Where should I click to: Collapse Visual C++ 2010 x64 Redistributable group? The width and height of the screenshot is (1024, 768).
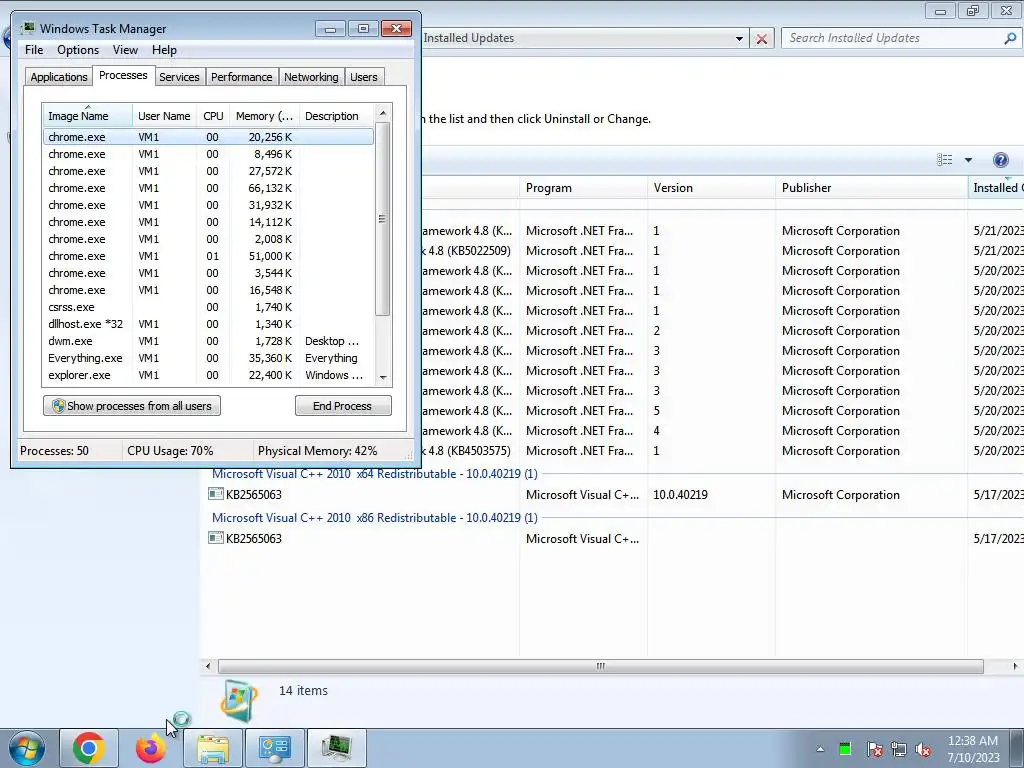tap(374, 474)
